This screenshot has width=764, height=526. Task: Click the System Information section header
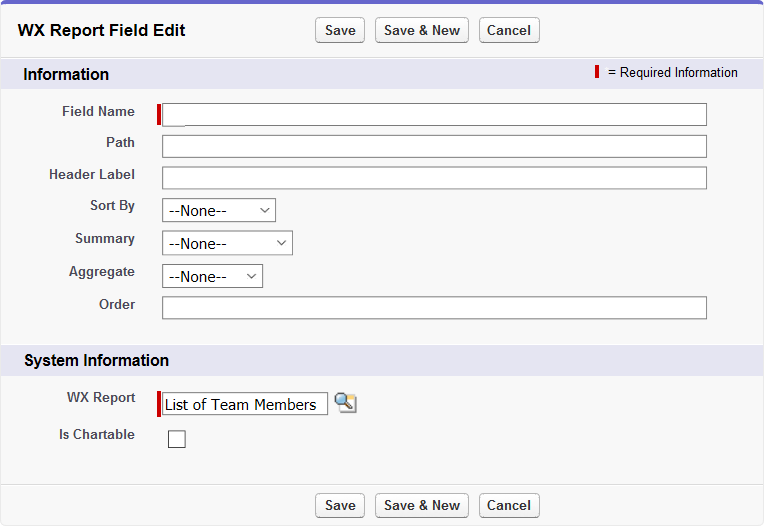click(x=96, y=360)
